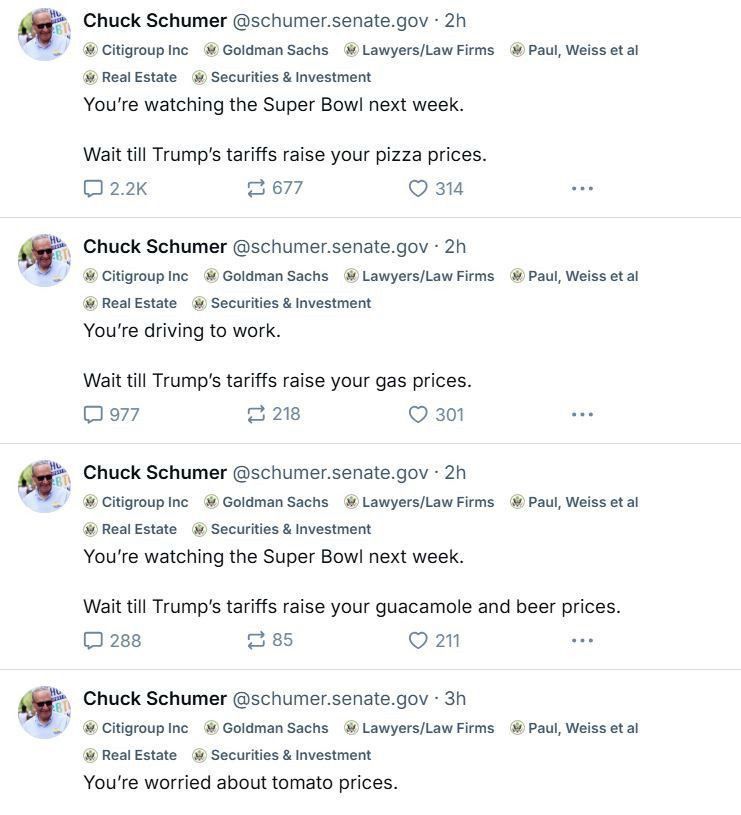Click reply icon on pizza prices post
Screen dimensions: 741x815
coord(93,188)
